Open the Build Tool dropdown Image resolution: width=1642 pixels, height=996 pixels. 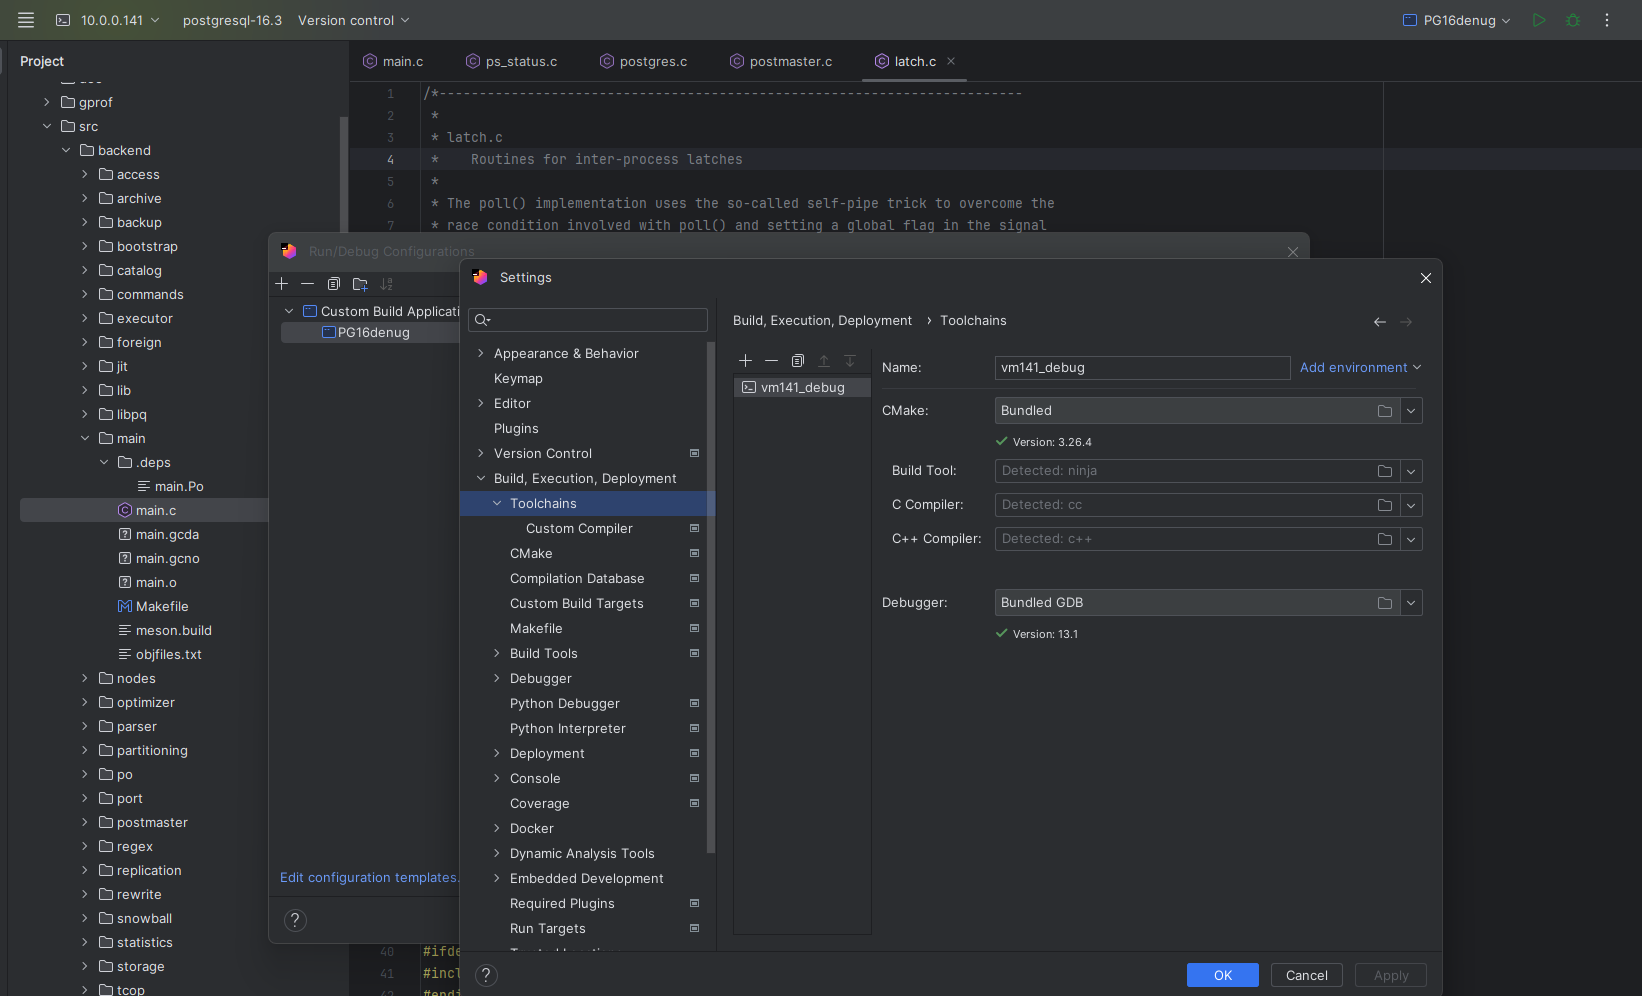tap(1411, 471)
